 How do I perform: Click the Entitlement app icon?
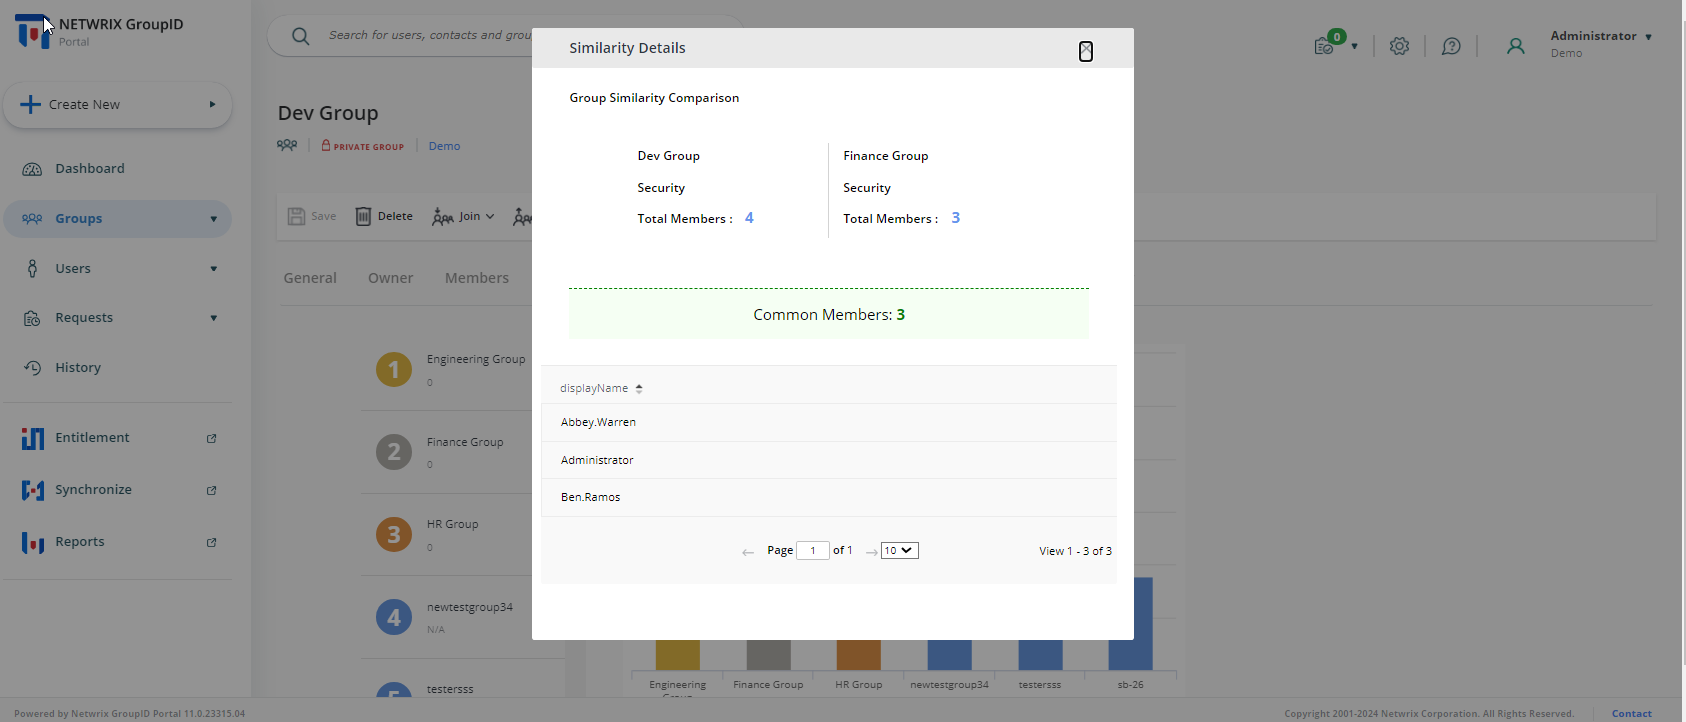coord(33,438)
